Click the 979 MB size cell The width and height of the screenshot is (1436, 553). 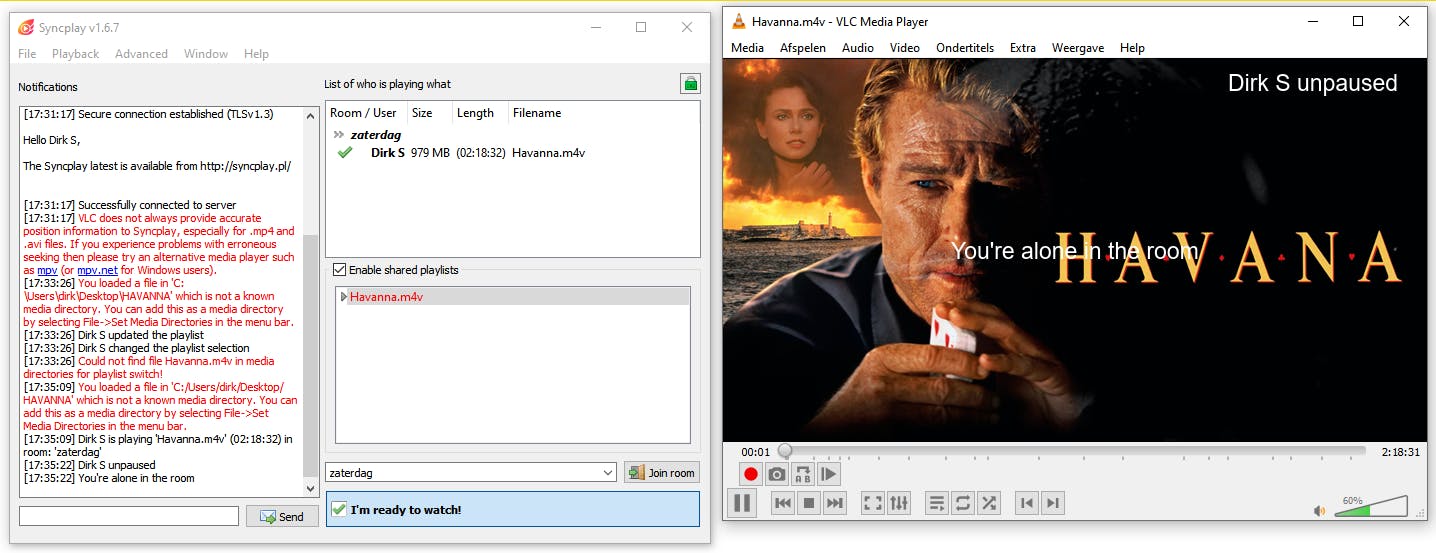click(x=429, y=153)
